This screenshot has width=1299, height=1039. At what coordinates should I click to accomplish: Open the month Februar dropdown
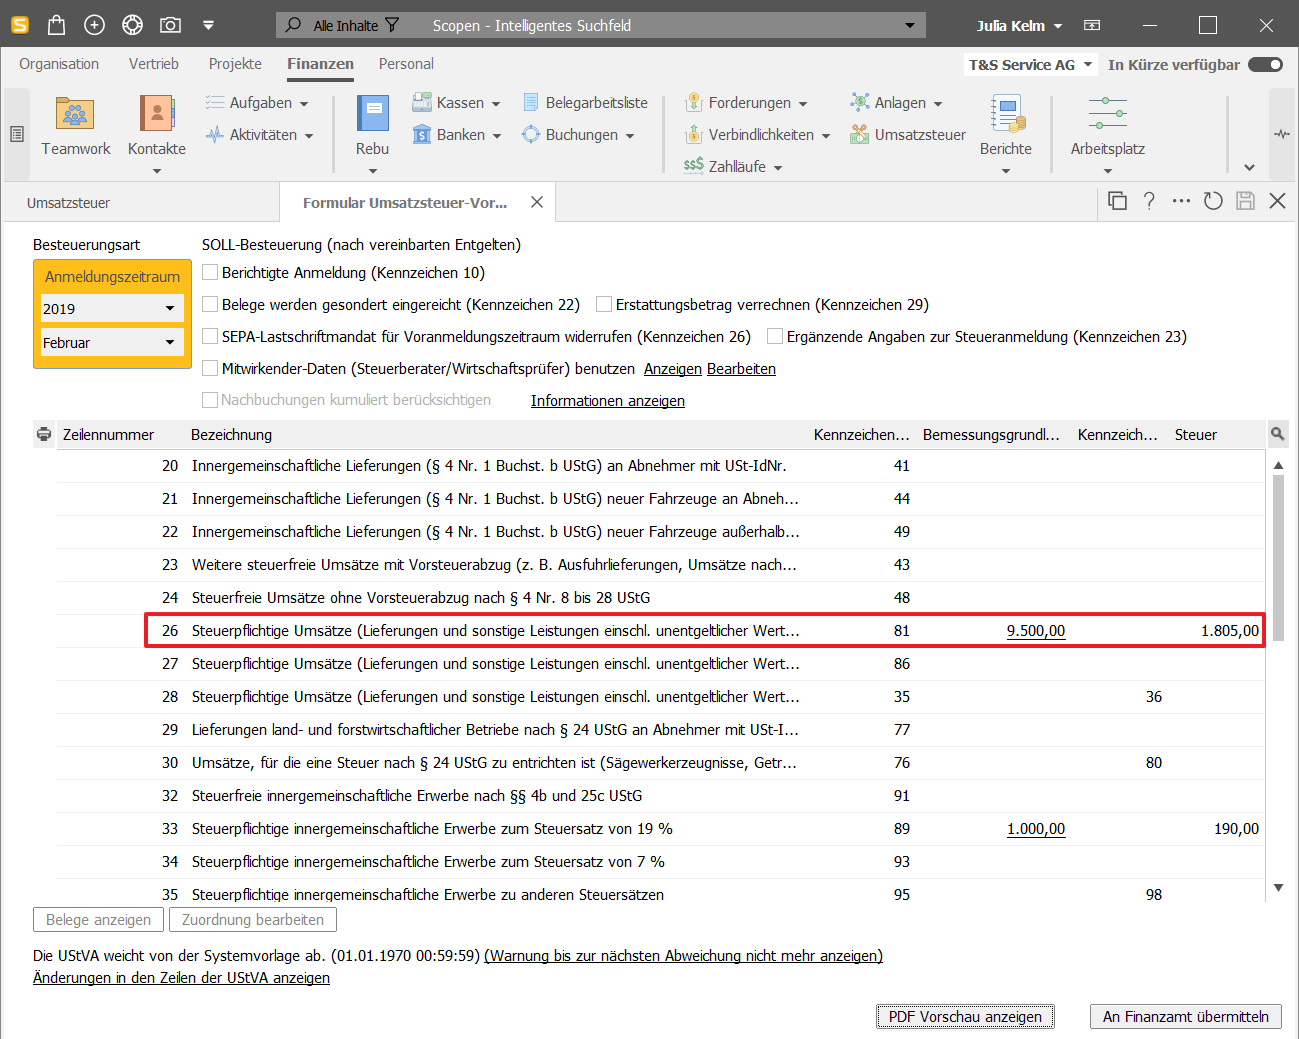112,342
